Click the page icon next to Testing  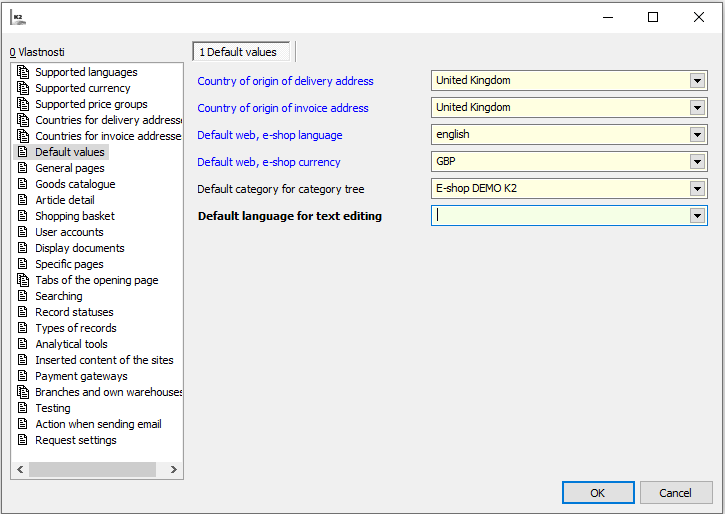tap(23, 408)
